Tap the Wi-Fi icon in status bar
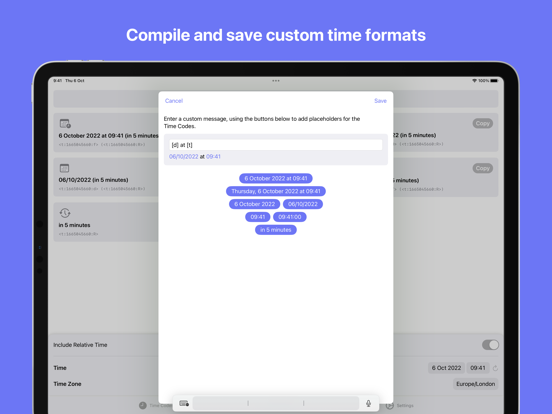Image resolution: width=552 pixels, height=414 pixels. [x=474, y=81]
